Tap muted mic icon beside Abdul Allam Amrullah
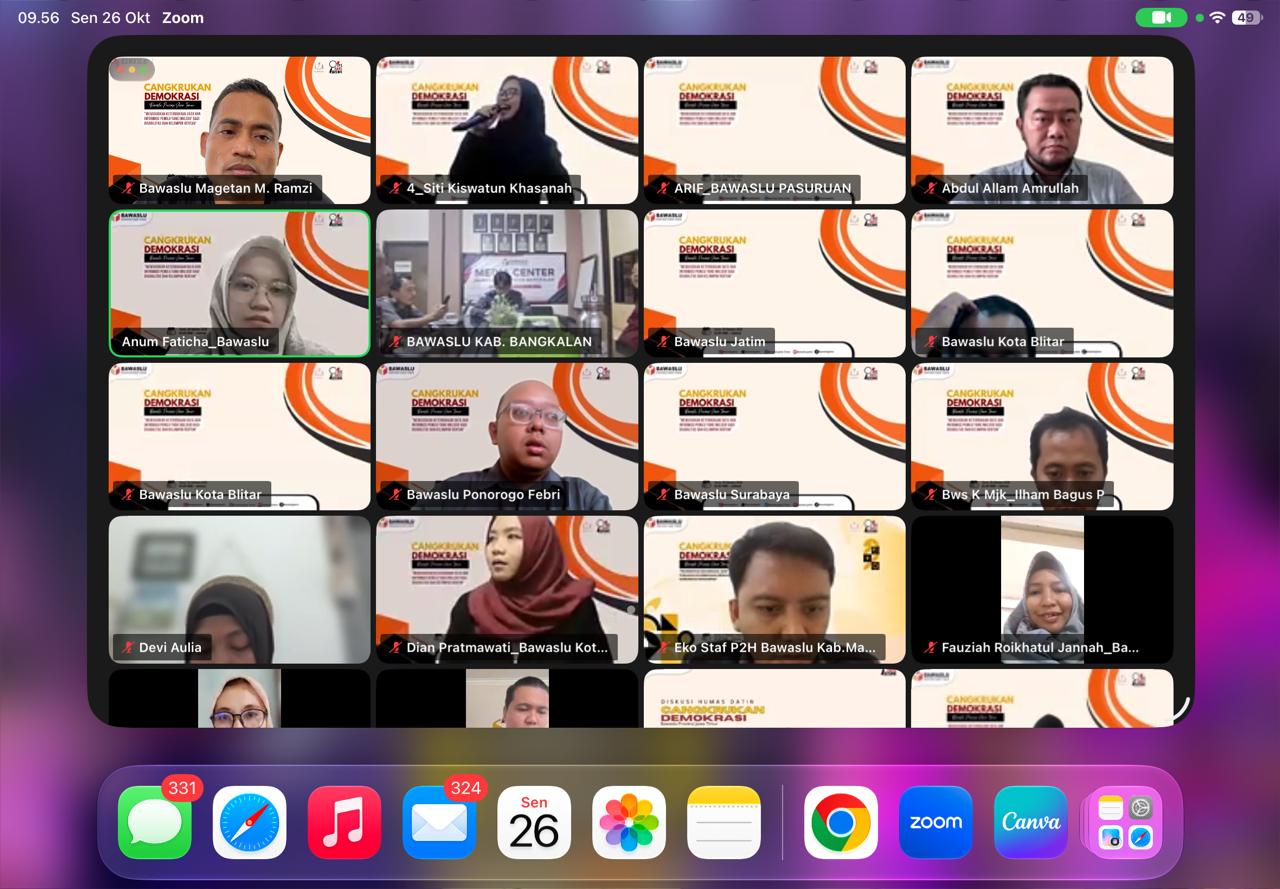 tap(929, 188)
